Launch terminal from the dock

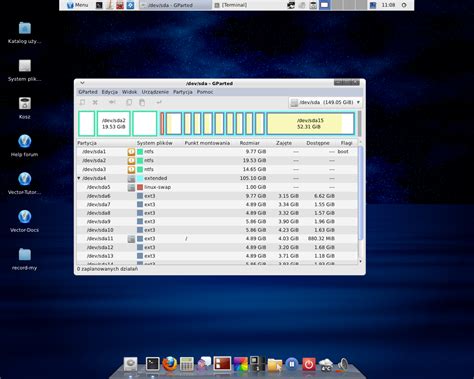pyautogui.click(x=153, y=364)
